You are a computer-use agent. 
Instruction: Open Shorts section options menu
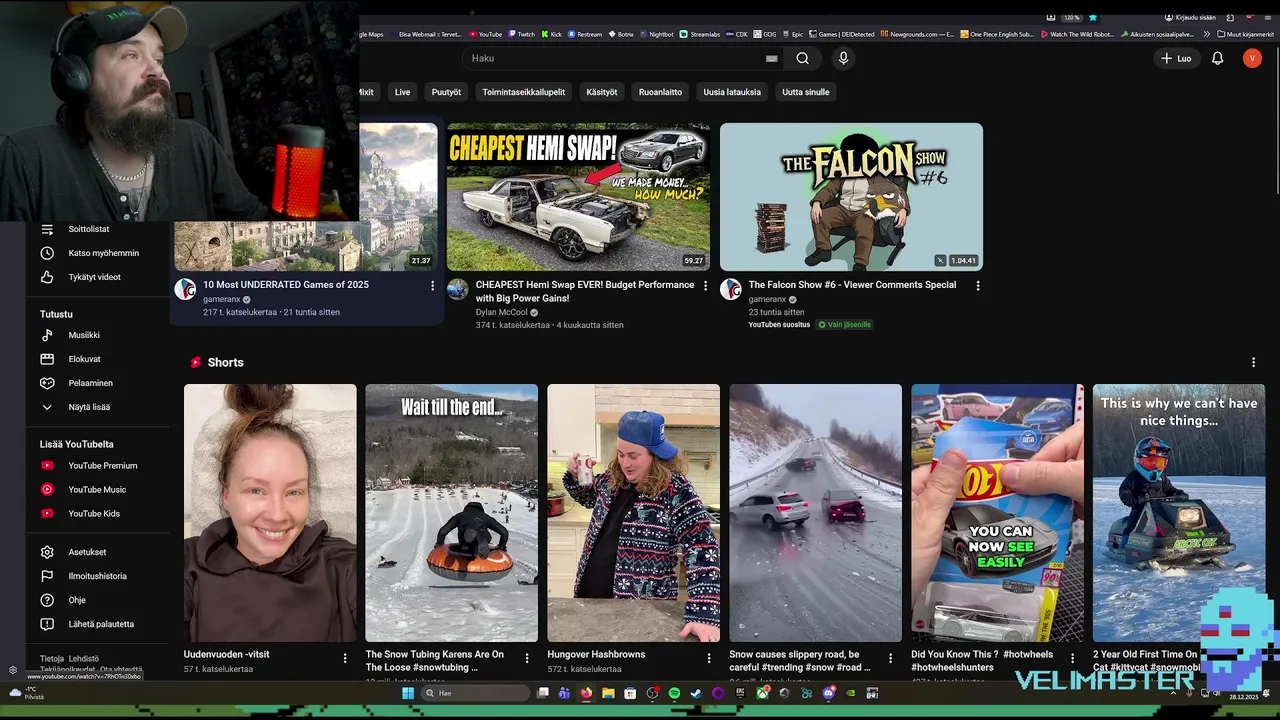(x=1253, y=362)
